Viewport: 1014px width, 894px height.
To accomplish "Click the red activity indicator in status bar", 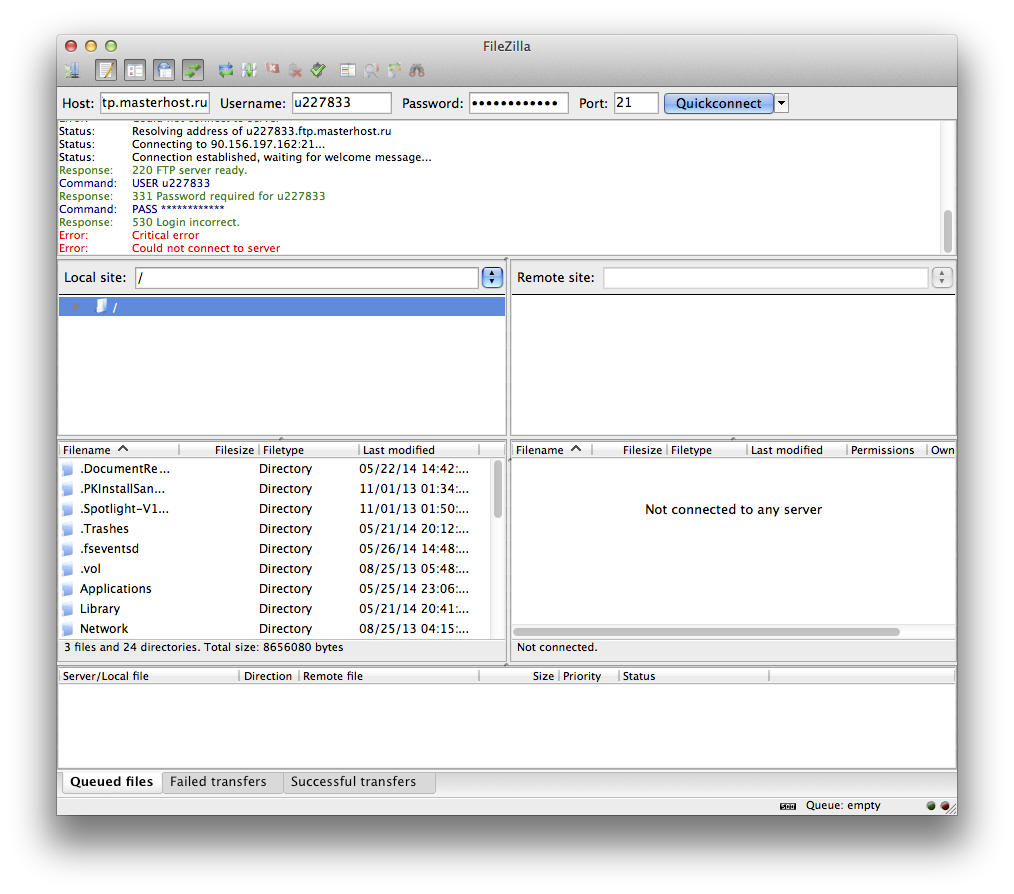I will tap(945, 805).
